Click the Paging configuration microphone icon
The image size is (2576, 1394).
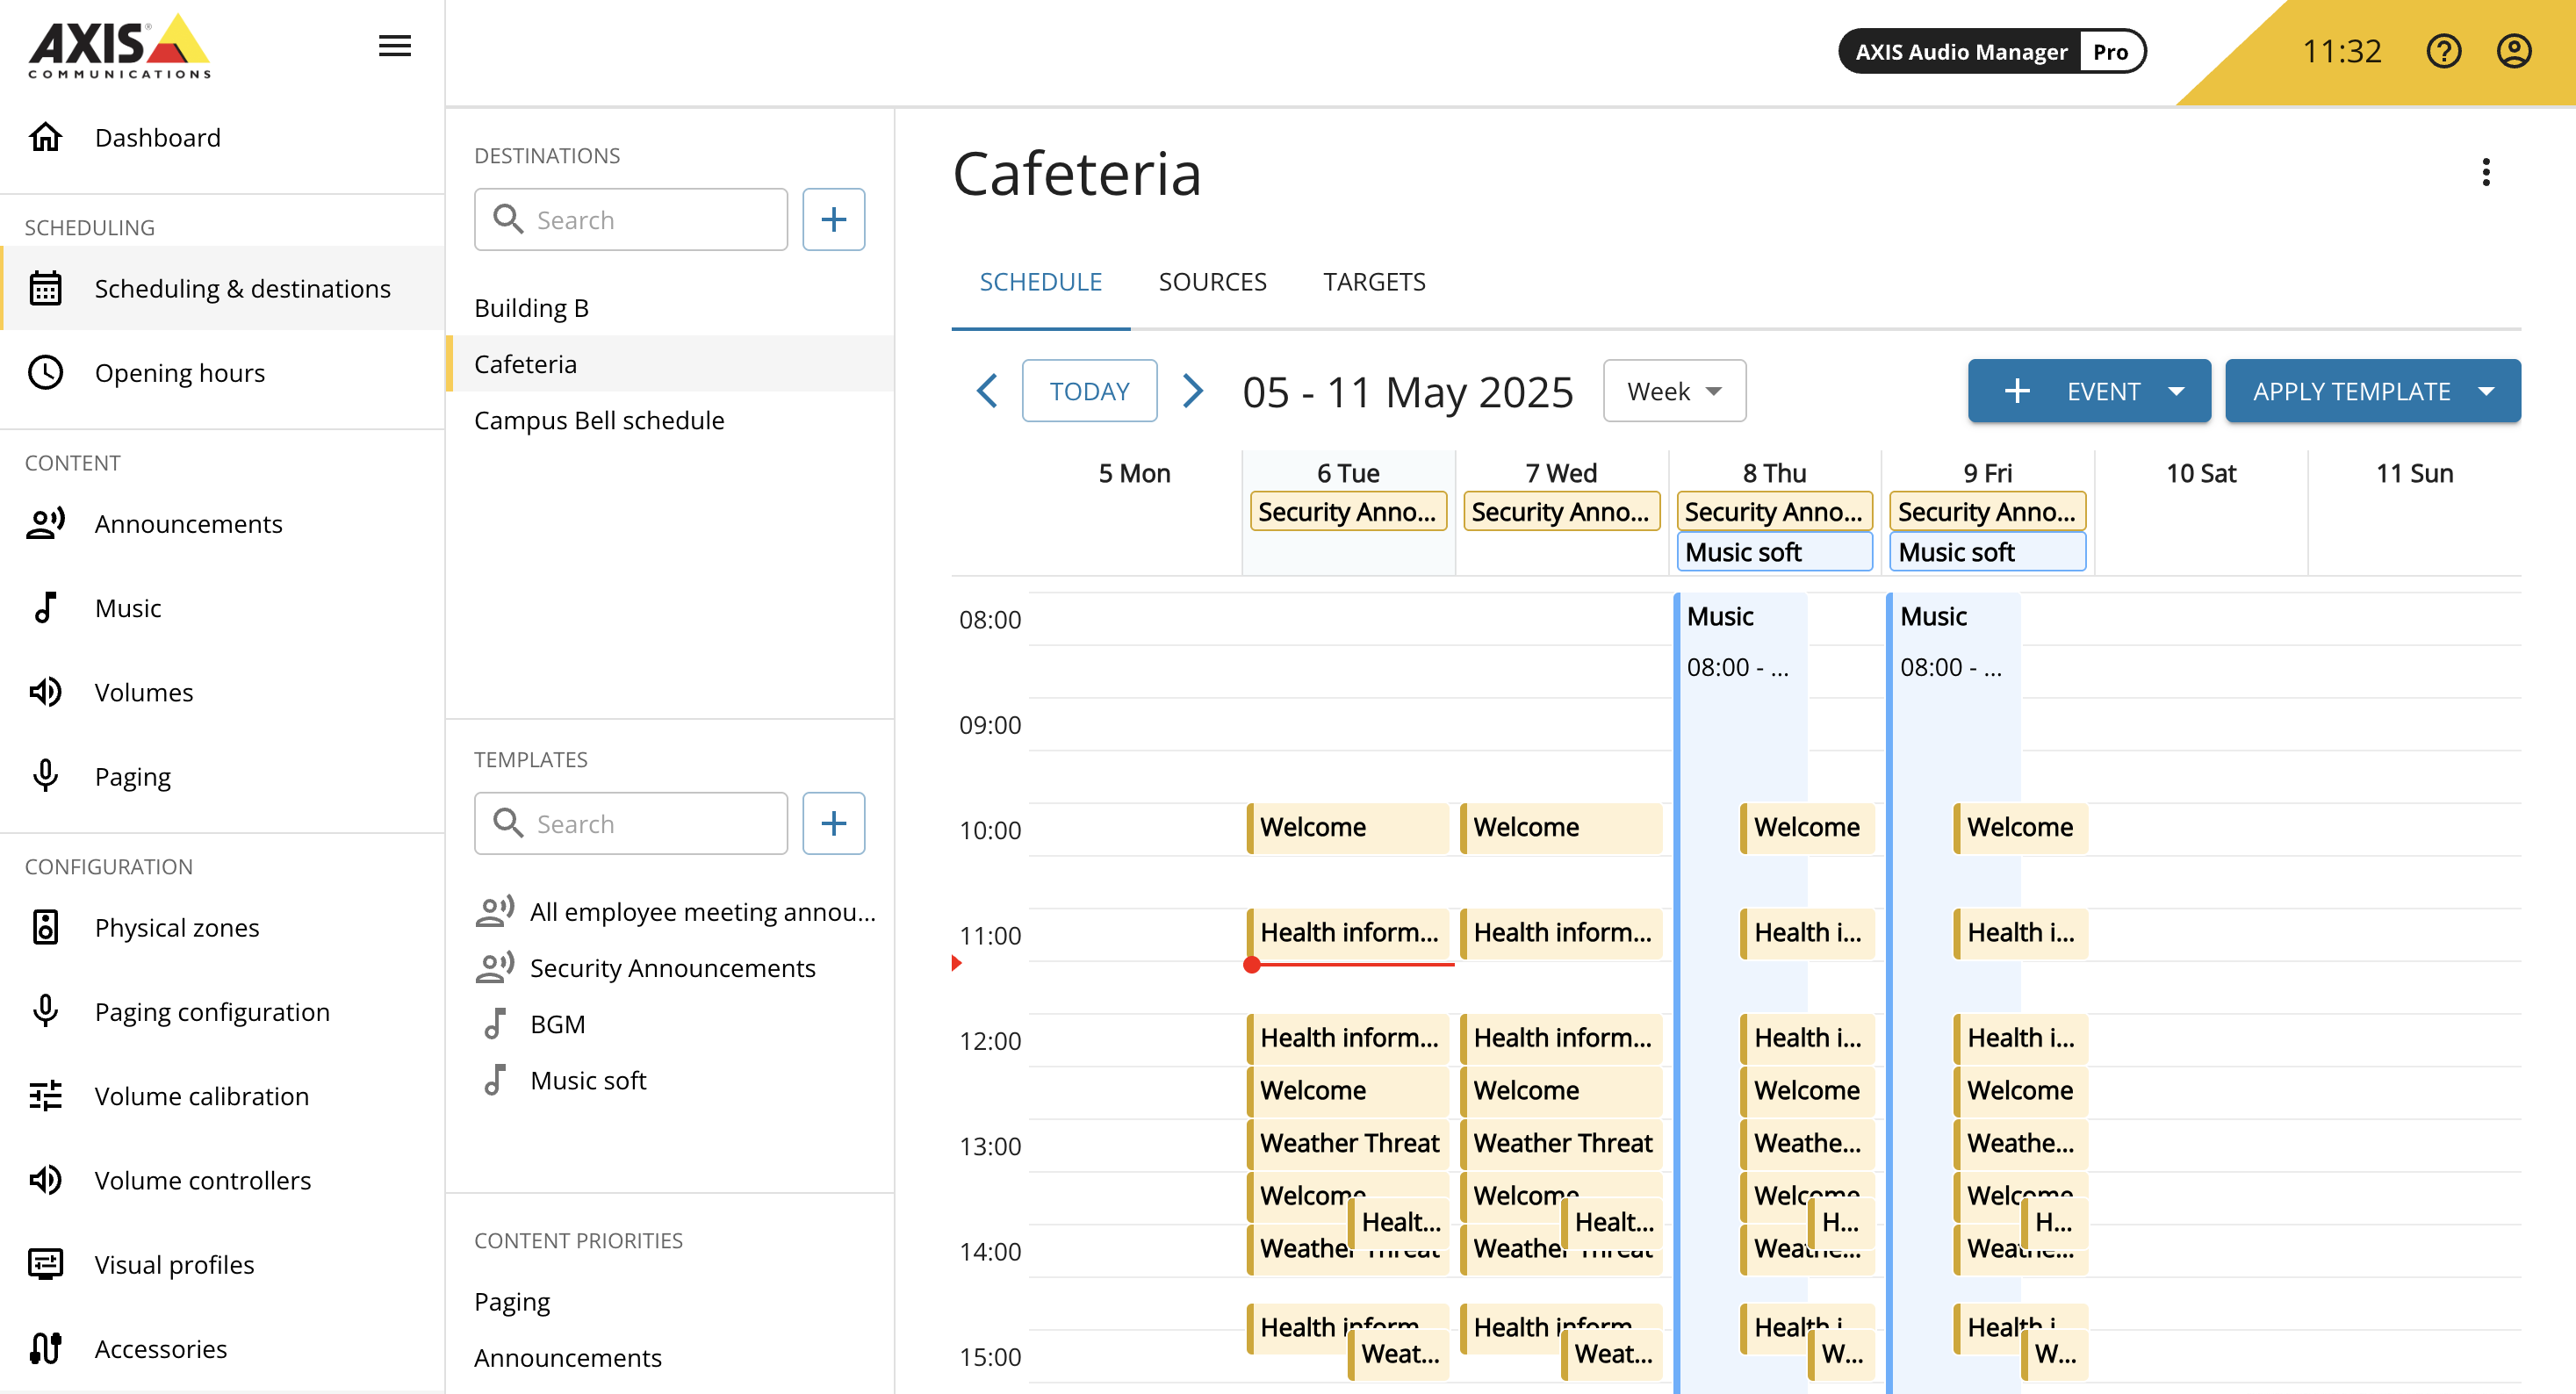pyautogui.click(x=46, y=1011)
